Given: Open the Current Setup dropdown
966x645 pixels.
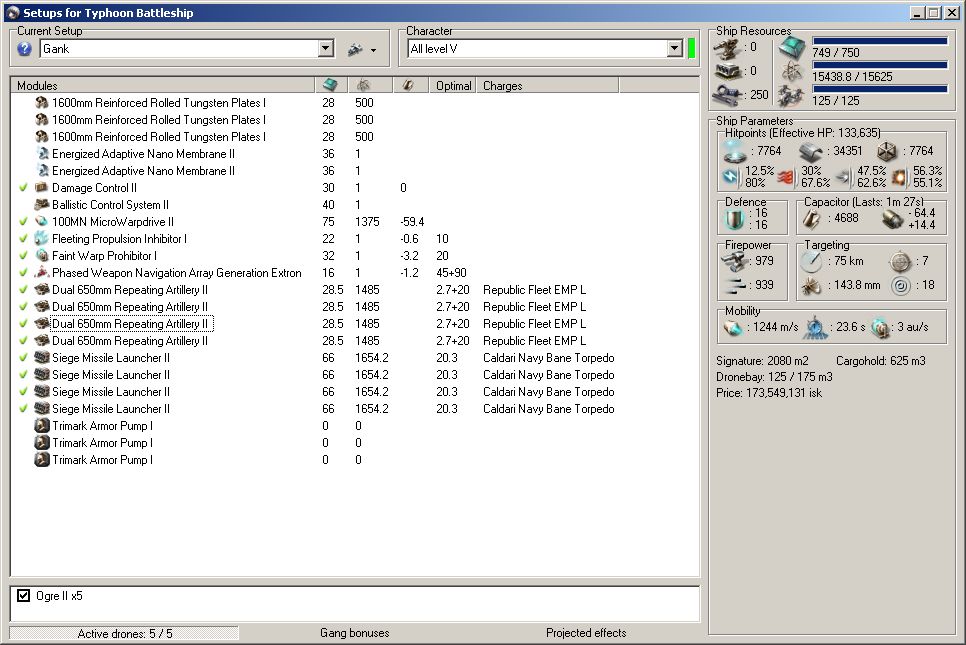Looking at the screenshot, I should (x=326, y=49).
